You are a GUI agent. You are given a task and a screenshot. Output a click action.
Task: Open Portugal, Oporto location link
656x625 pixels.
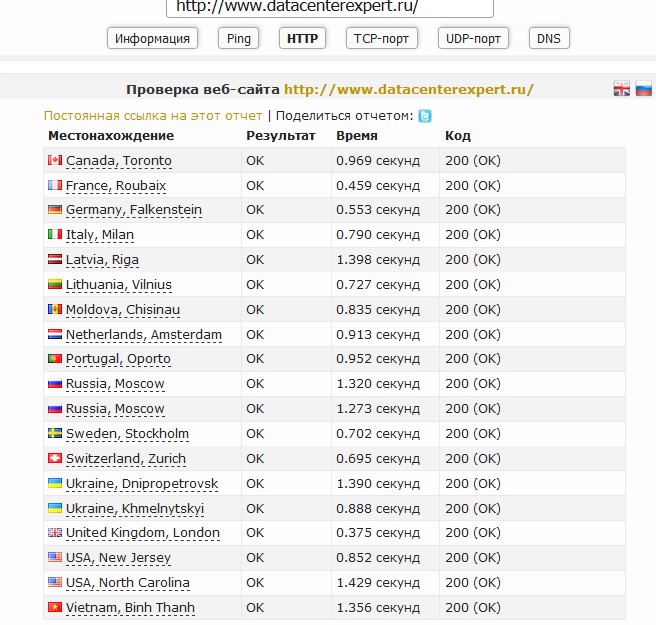click(118, 359)
